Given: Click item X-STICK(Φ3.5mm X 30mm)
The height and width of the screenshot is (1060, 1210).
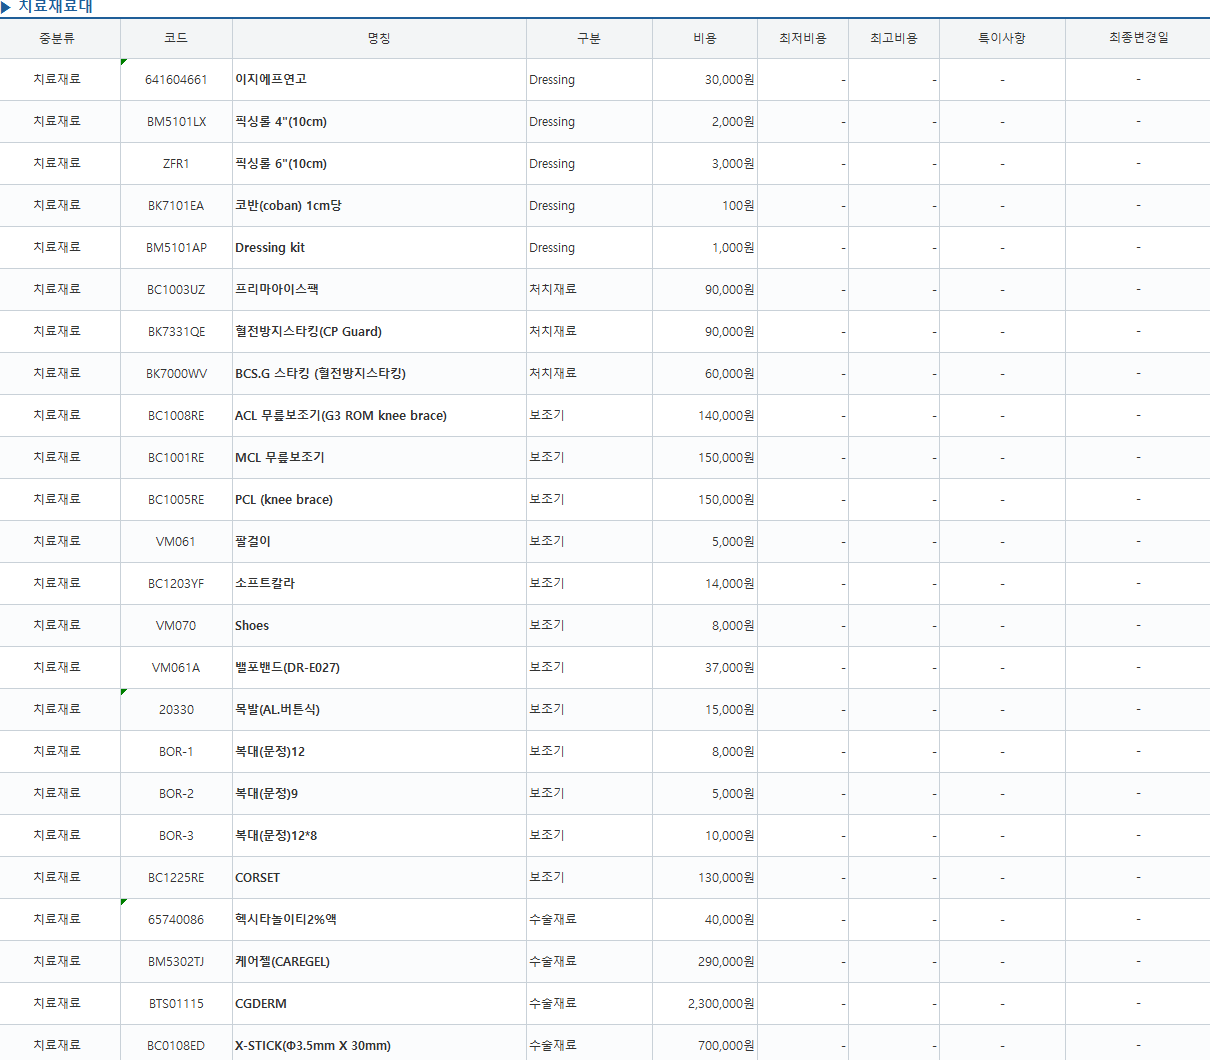Looking at the screenshot, I should click(x=313, y=1045).
